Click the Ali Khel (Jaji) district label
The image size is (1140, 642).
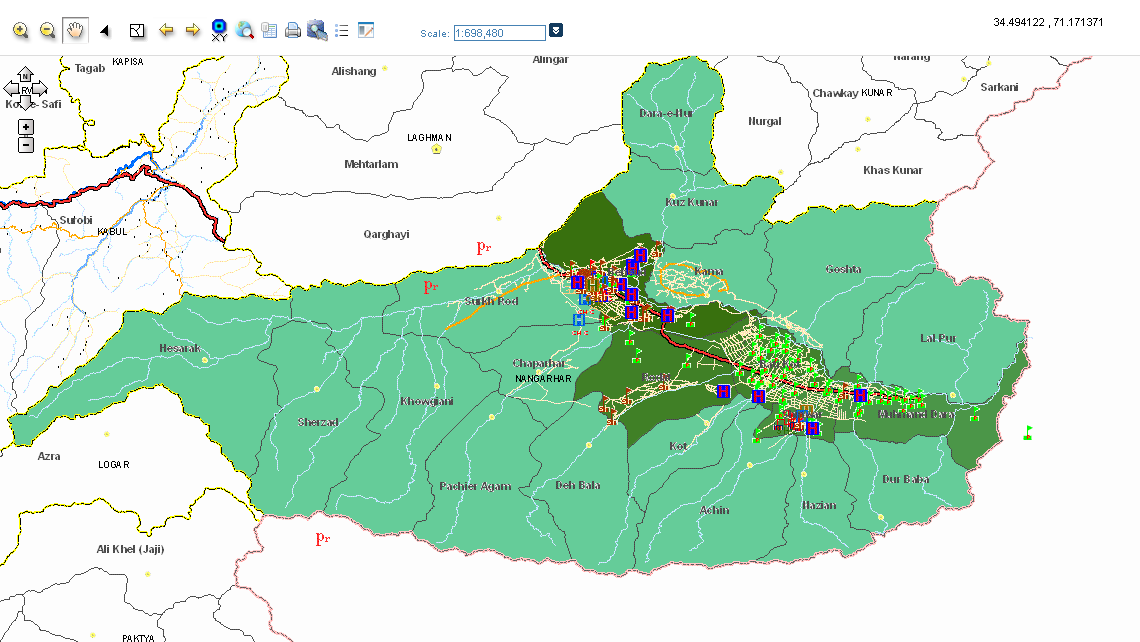pos(131,549)
